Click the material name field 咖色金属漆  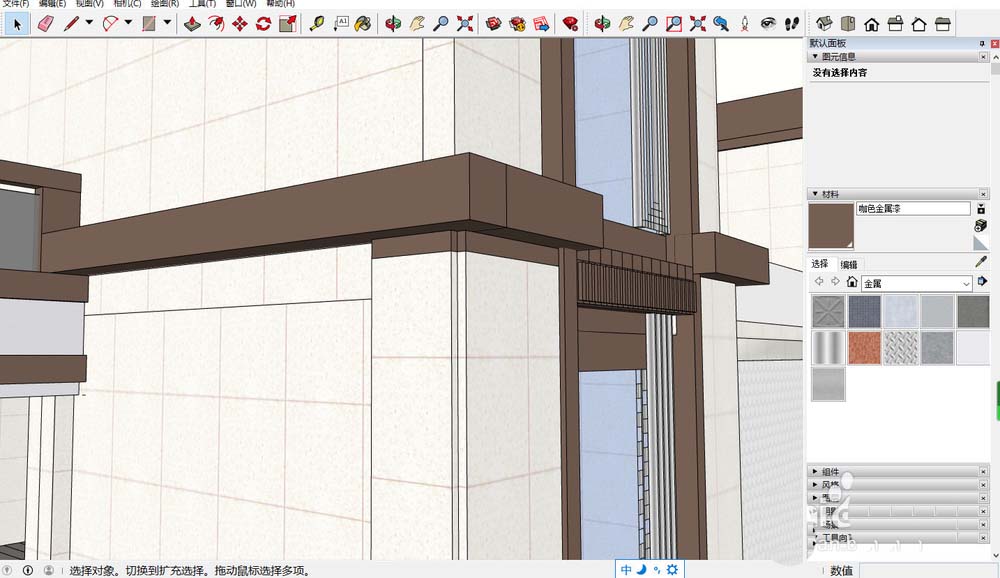point(913,209)
